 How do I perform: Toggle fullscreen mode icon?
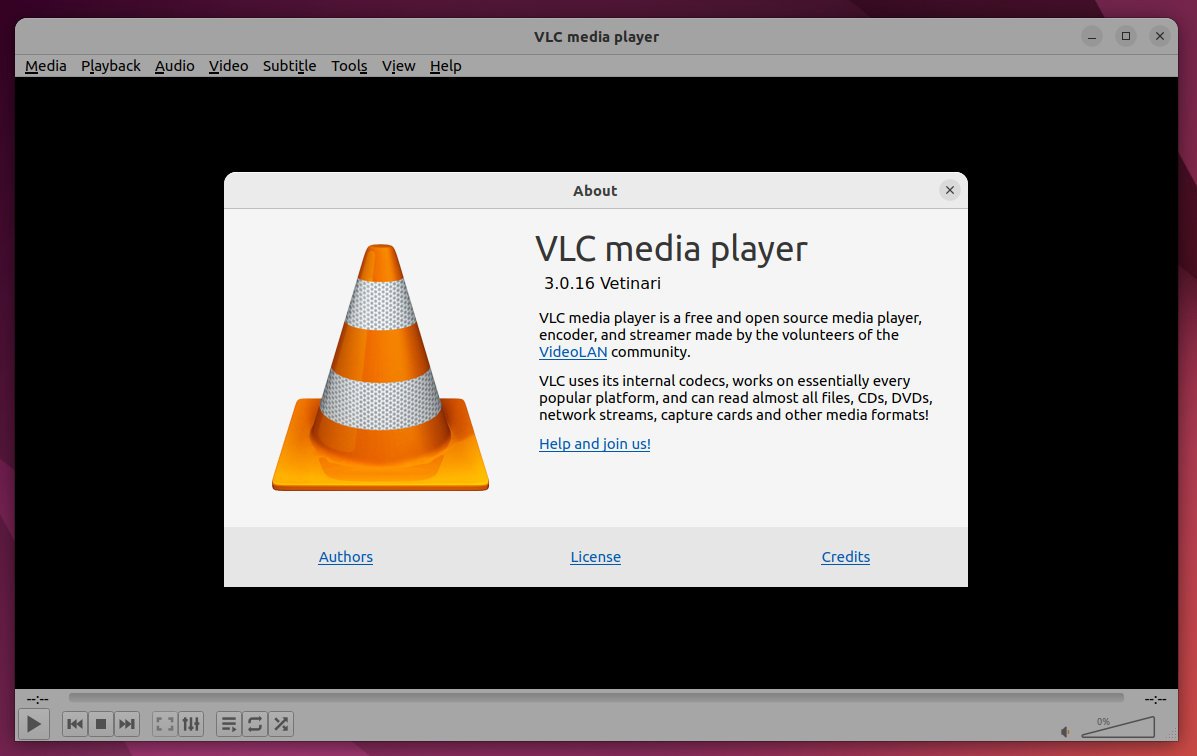[165, 723]
